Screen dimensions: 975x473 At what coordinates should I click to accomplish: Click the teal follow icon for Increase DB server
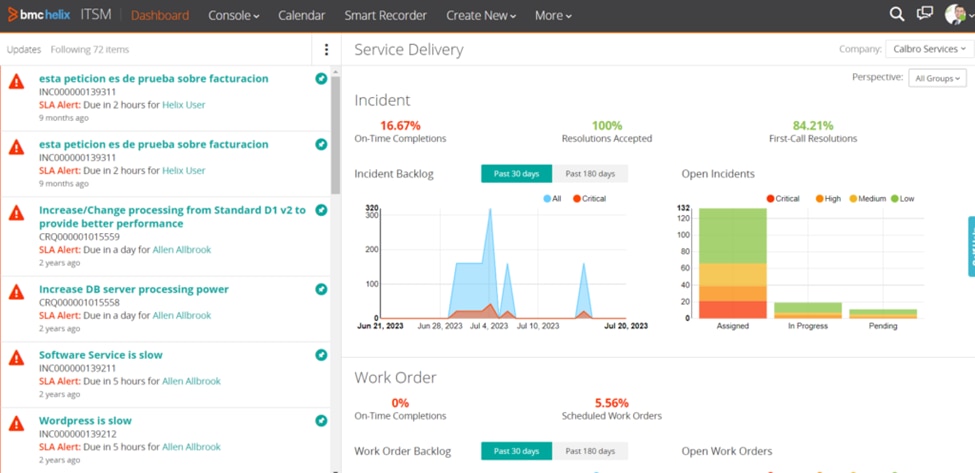click(x=321, y=289)
